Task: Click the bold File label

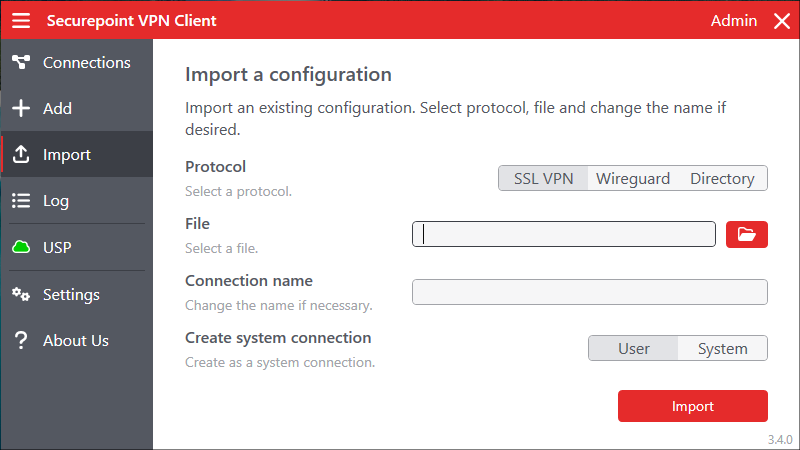Action: point(197,223)
